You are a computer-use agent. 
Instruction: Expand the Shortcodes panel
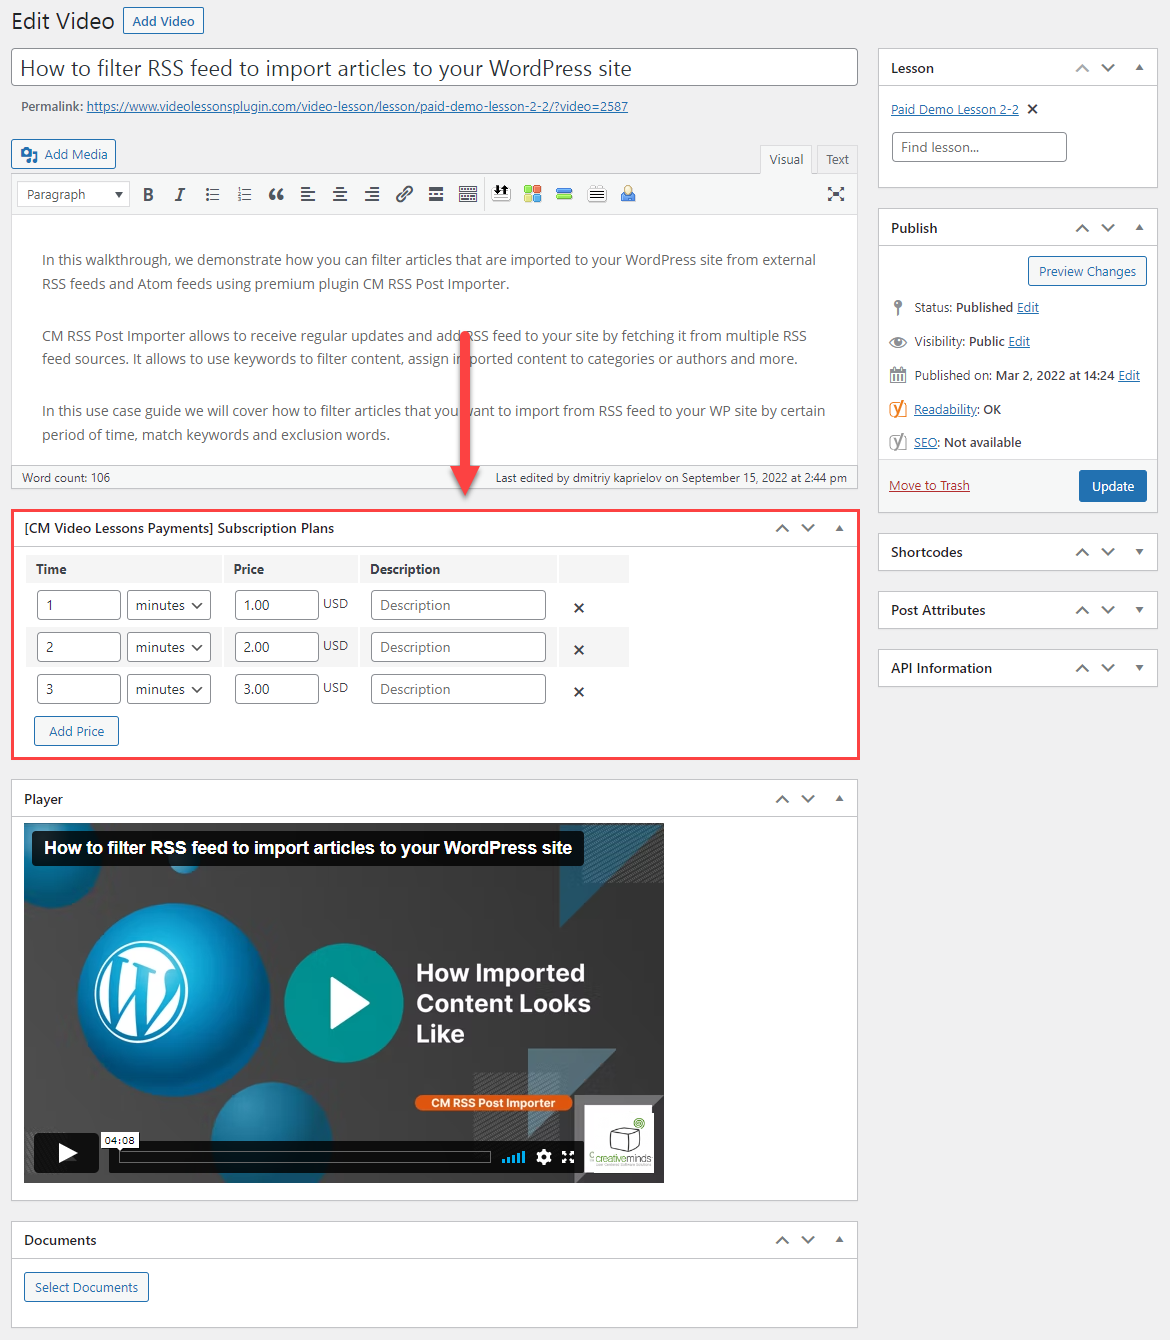pyautogui.click(x=1139, y=552)
